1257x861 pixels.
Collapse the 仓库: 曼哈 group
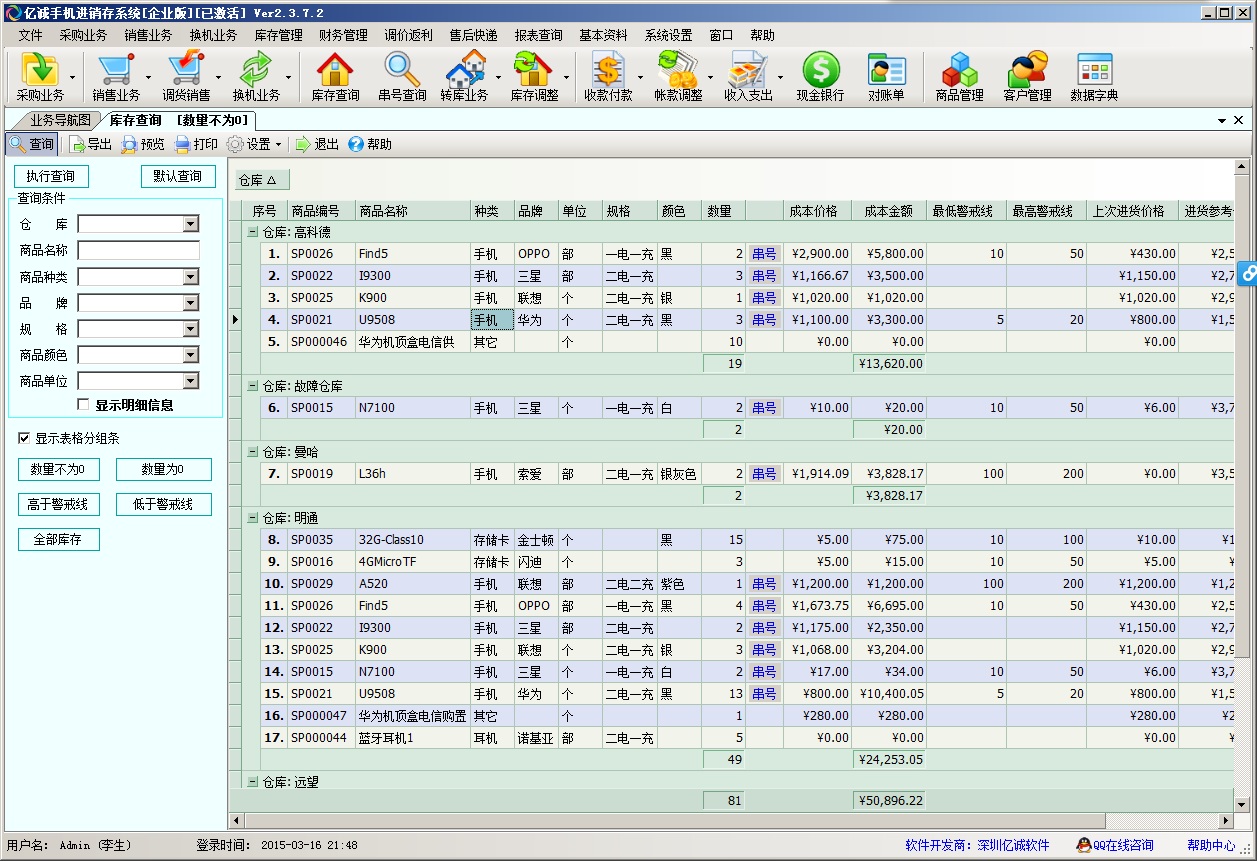pyautogui.click(x=253, y=452)
